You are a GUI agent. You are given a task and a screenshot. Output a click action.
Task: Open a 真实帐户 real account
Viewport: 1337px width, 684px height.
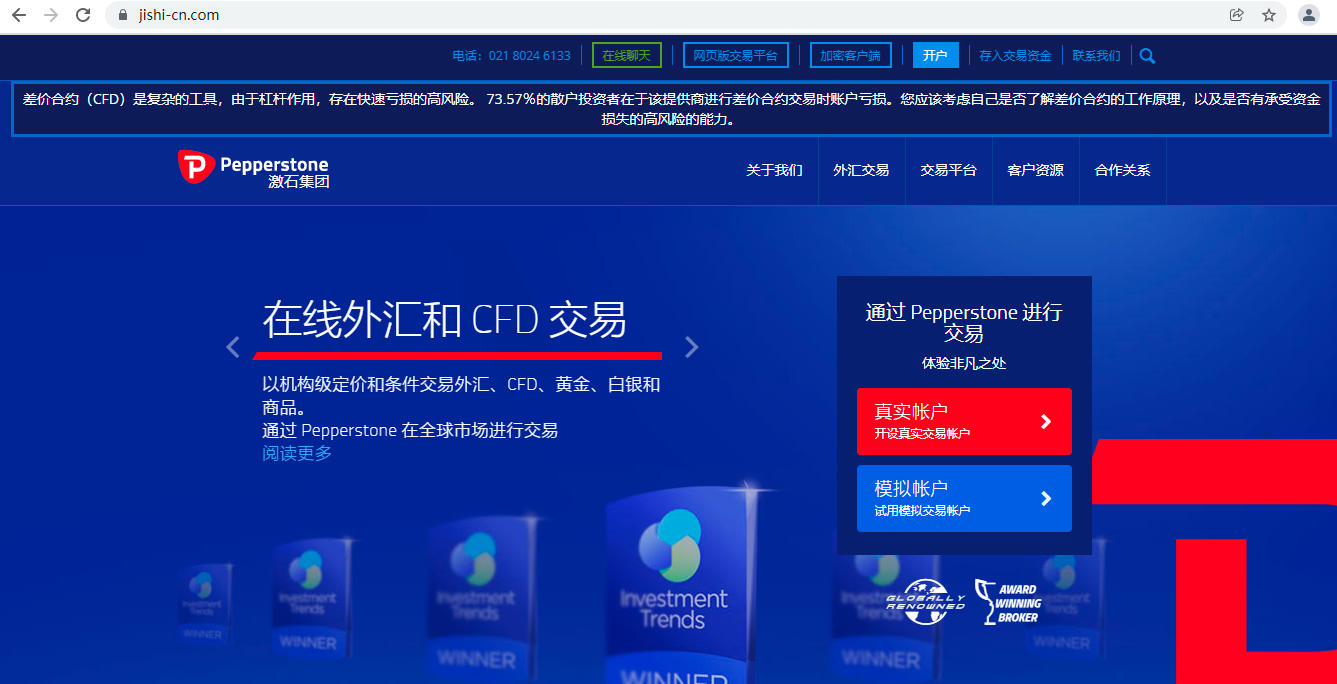pyautogui.click(x=964, y=421)
